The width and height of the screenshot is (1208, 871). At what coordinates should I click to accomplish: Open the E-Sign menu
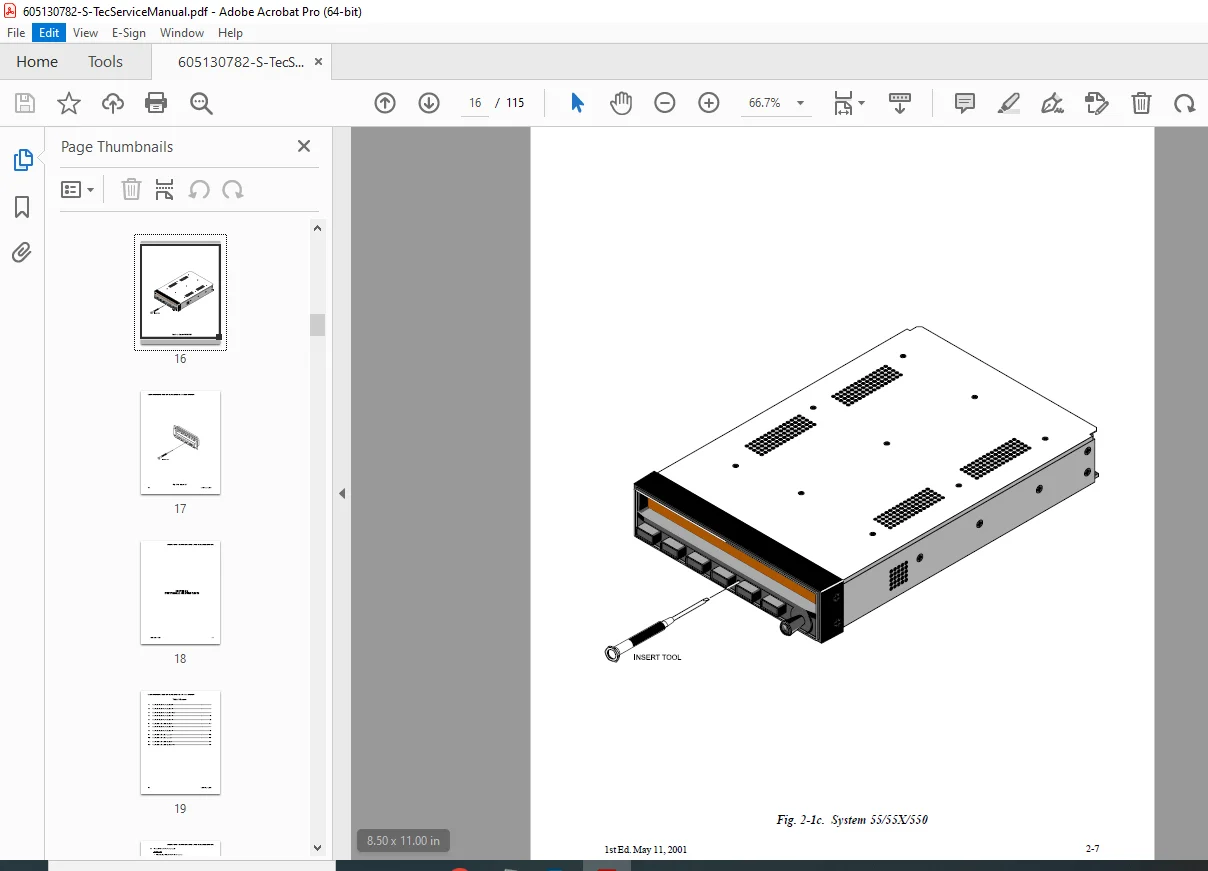coord(129,33)
